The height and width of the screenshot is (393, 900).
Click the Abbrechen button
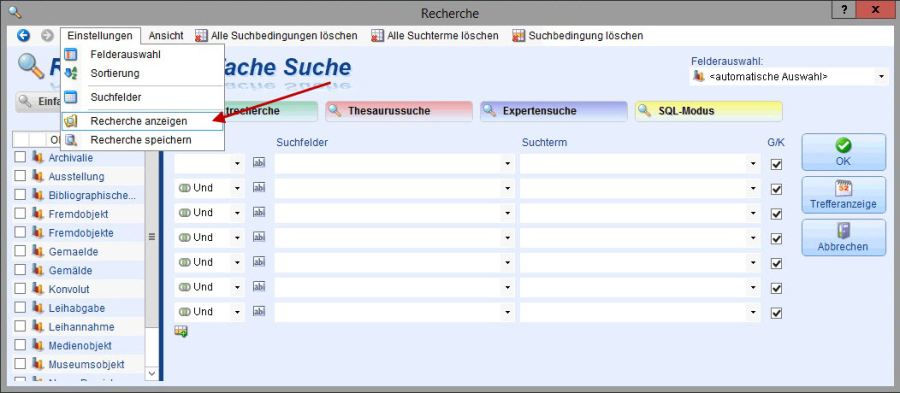pos(843,238)
